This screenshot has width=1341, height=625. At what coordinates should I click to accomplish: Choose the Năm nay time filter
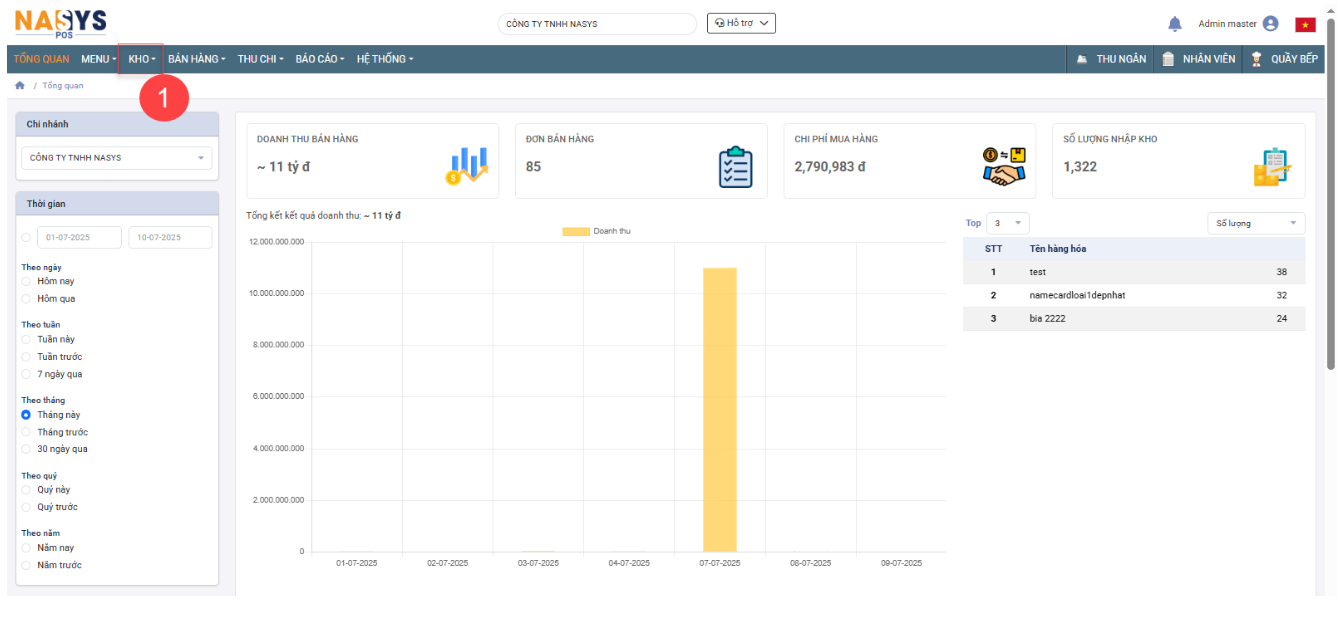27,548
